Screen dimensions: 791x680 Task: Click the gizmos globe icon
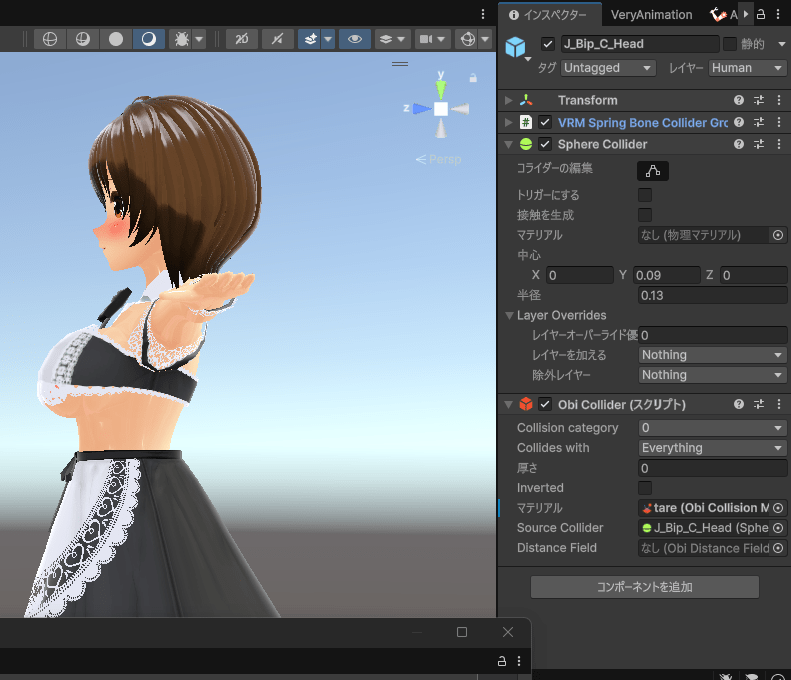[x=468, y=39]
